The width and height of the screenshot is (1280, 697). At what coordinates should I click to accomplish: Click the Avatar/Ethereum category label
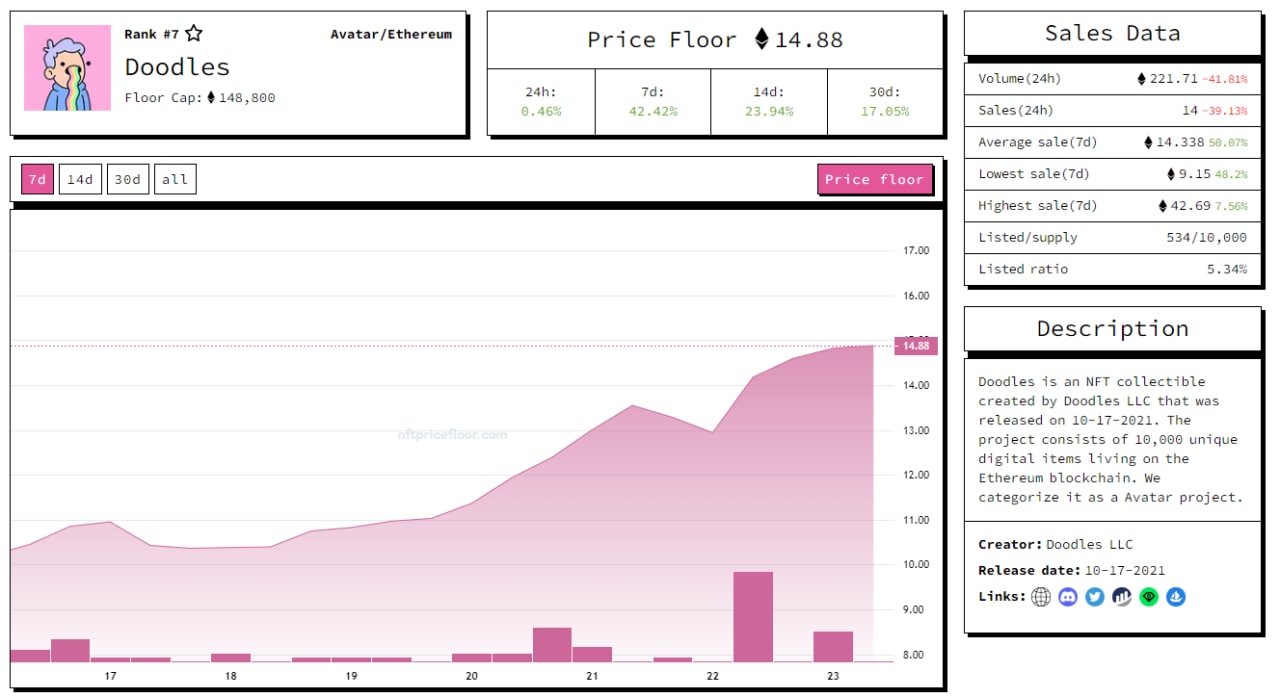[391, 34]
